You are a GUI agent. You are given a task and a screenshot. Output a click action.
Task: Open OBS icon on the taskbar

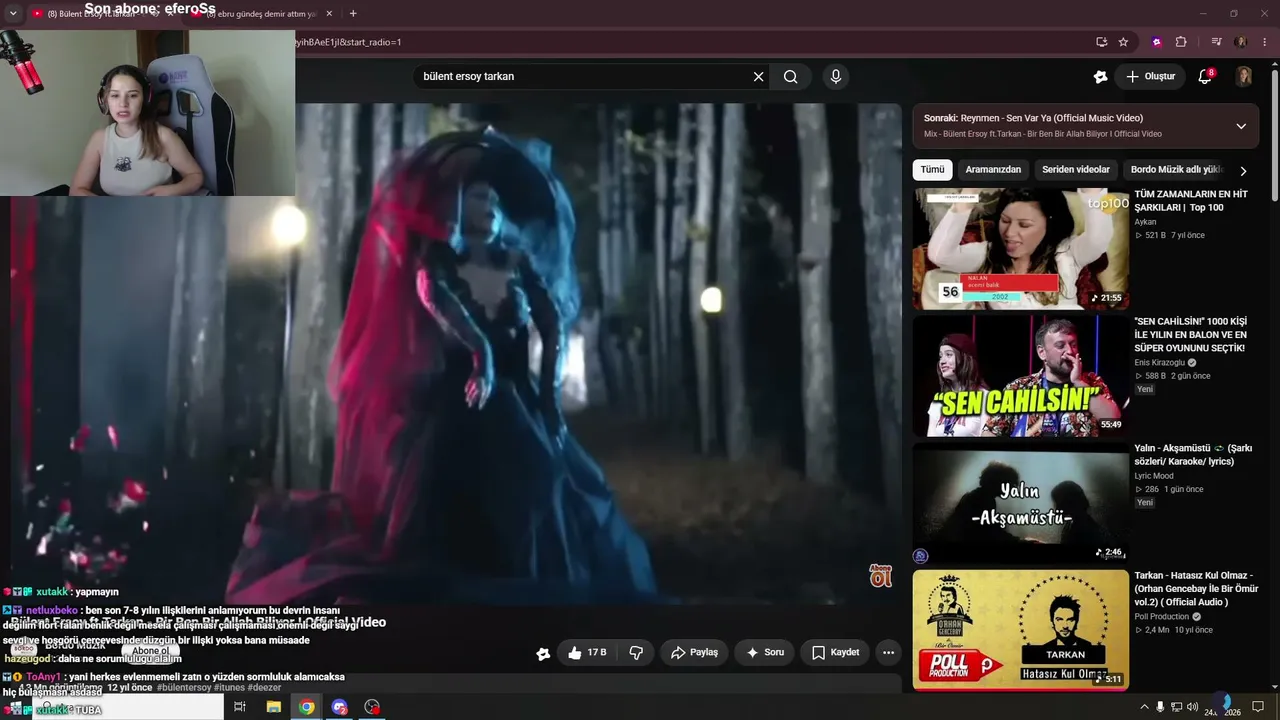pyautogui.click(x=372, y=707)
